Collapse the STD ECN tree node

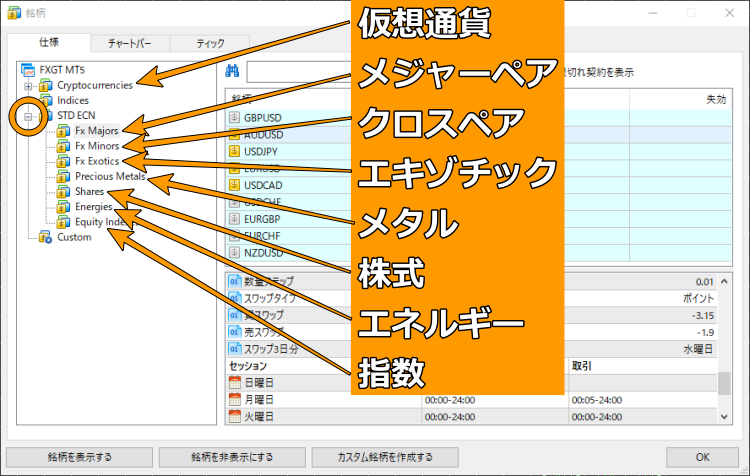(28, 116)
